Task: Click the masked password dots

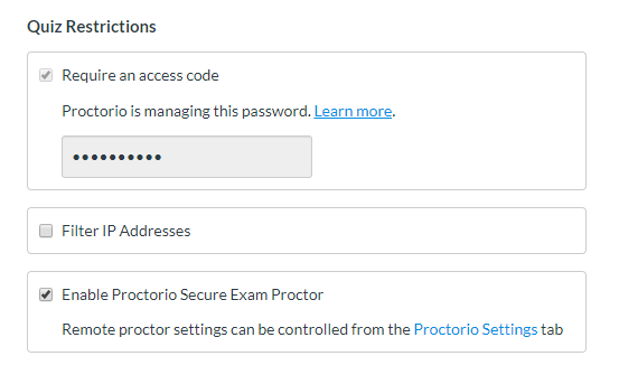Action: (117, 157)
